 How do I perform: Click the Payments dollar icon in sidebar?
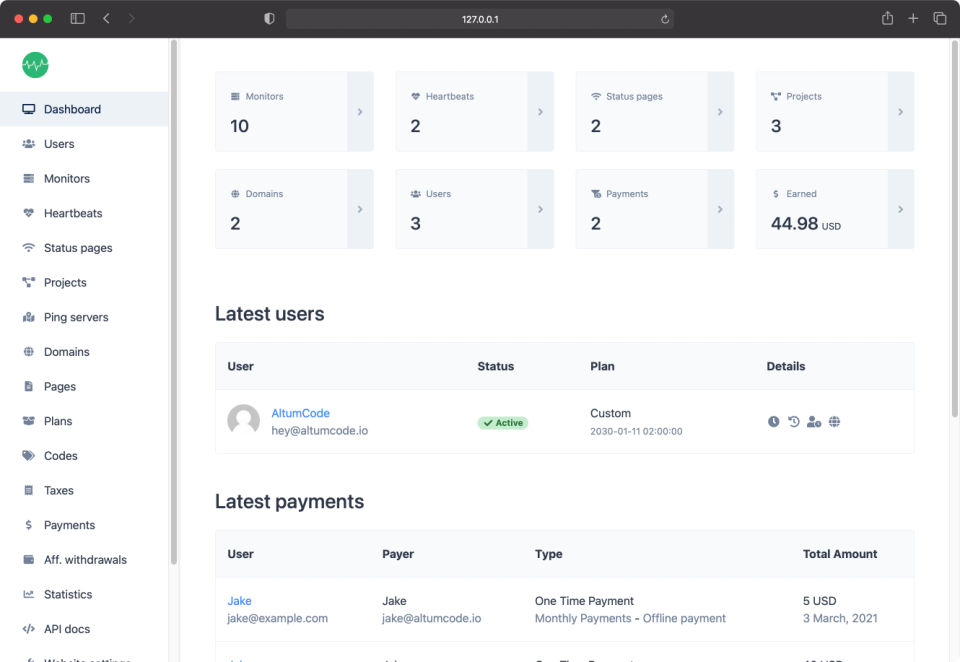[28, 525]
